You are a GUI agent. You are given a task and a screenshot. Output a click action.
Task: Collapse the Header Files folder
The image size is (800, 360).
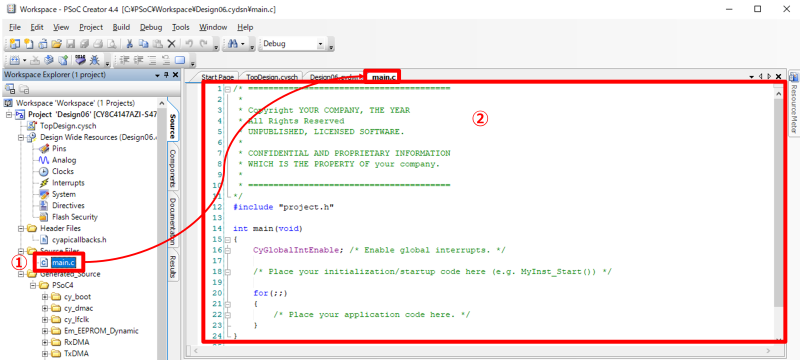click(21, 228)
